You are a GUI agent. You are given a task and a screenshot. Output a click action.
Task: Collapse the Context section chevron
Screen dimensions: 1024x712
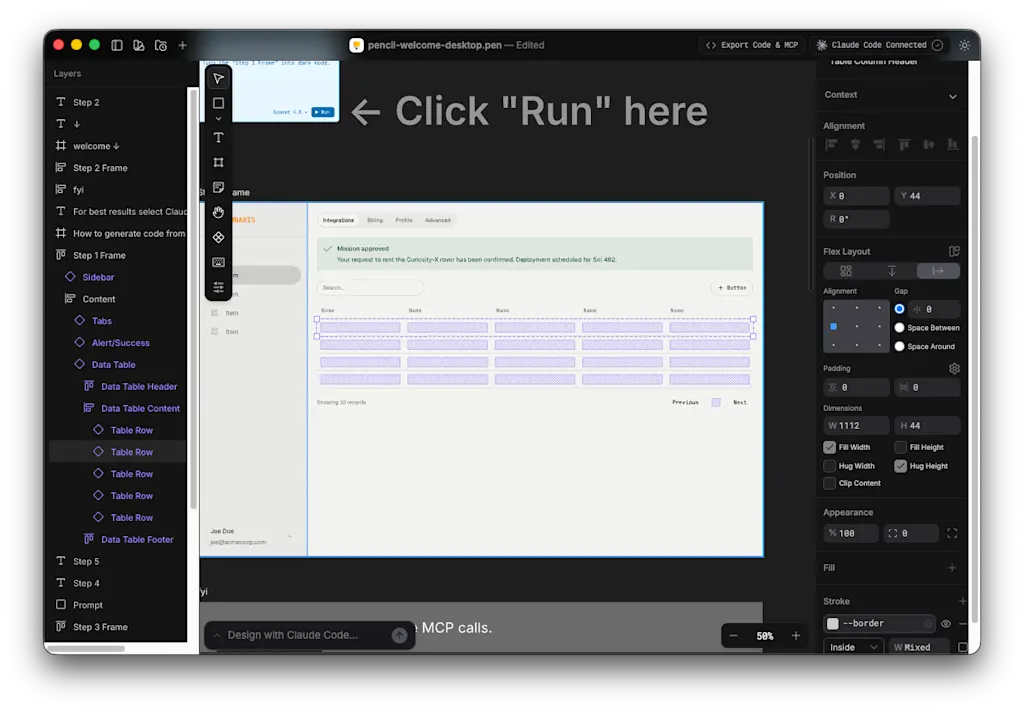click(x=953, y=96)
